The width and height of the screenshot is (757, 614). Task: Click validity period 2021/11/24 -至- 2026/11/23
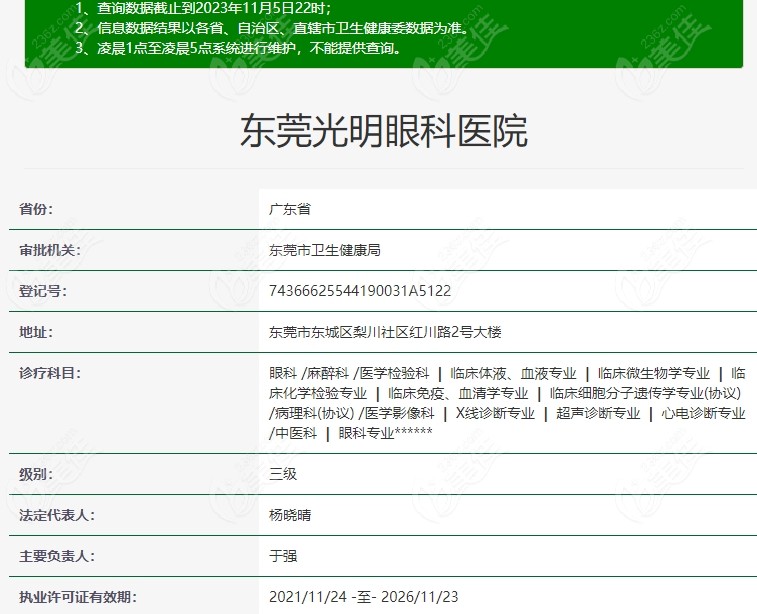pos(364,597)
